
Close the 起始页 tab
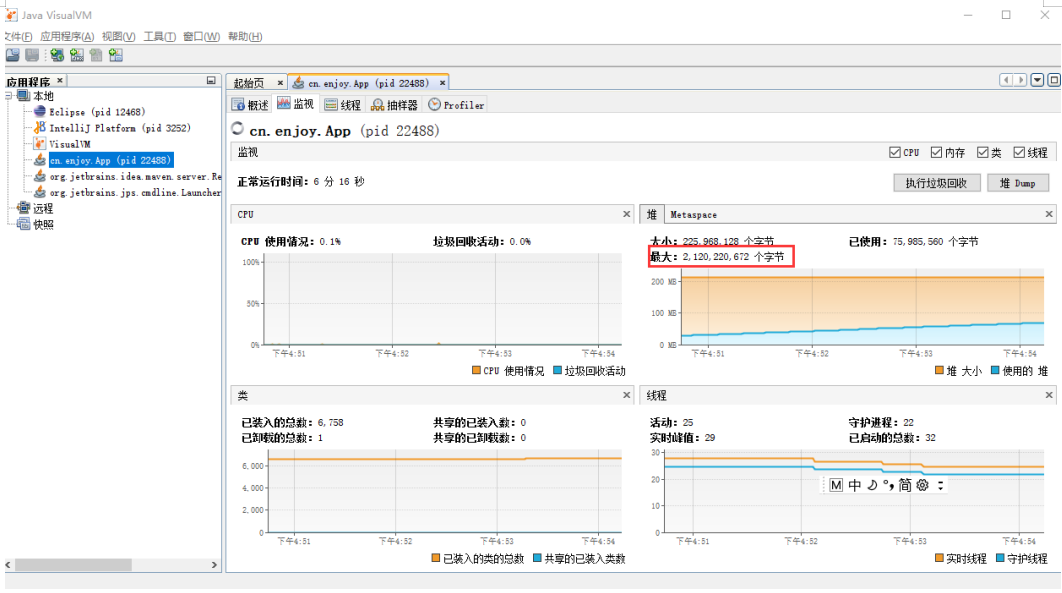[280, 83]
